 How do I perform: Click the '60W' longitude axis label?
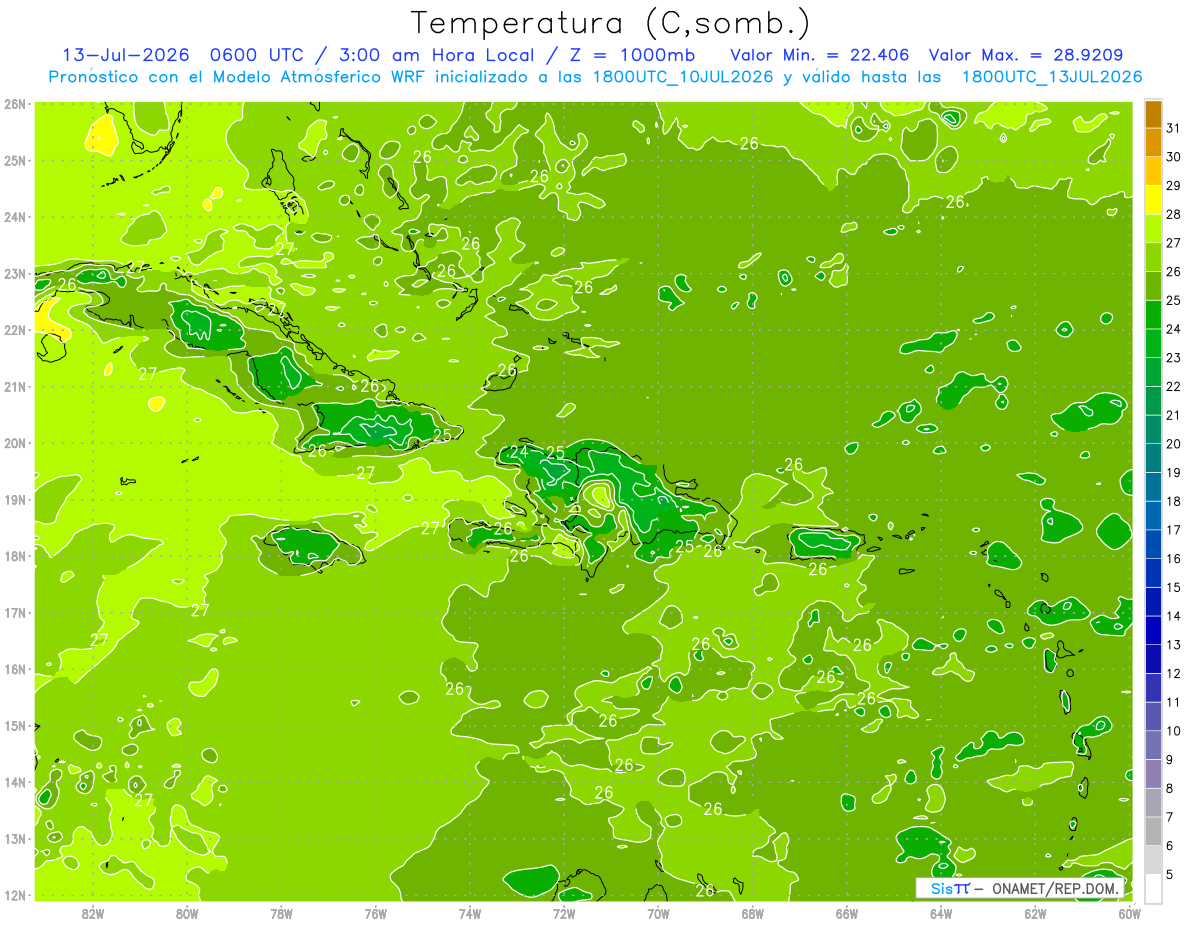tap(1129, 913)
